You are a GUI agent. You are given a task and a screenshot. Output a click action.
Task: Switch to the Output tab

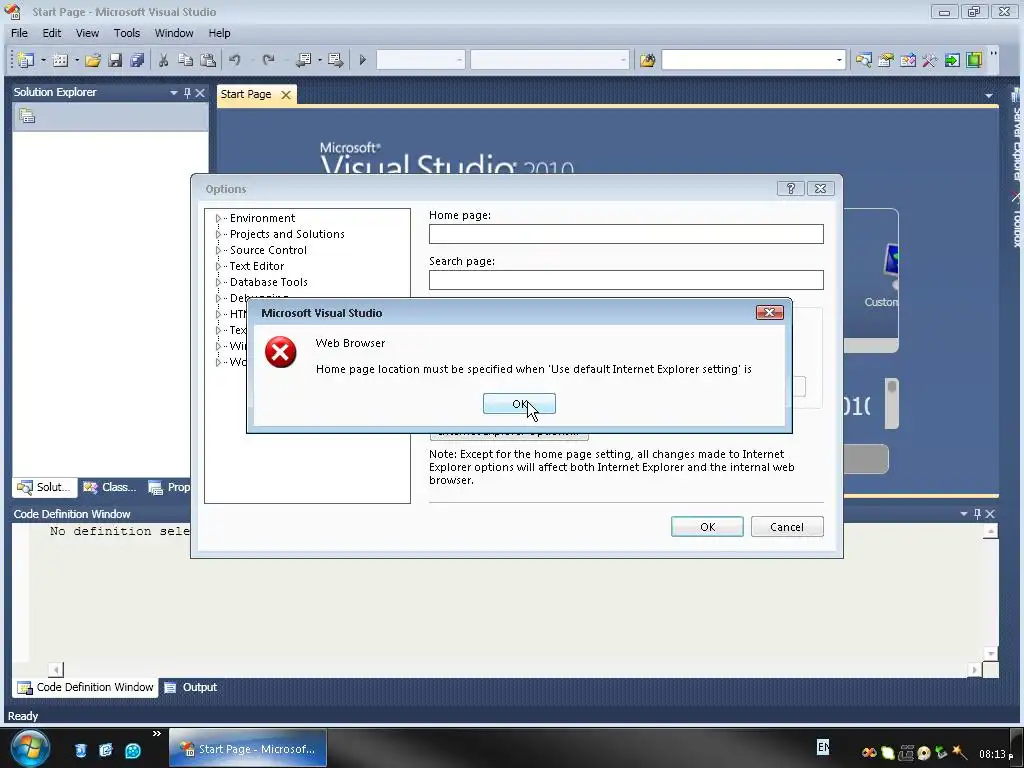pos(191,687)
